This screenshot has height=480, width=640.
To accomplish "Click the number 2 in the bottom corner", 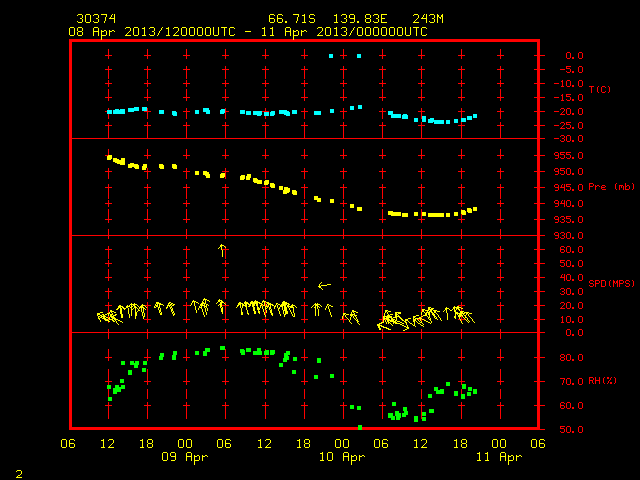I will point(19,474).
